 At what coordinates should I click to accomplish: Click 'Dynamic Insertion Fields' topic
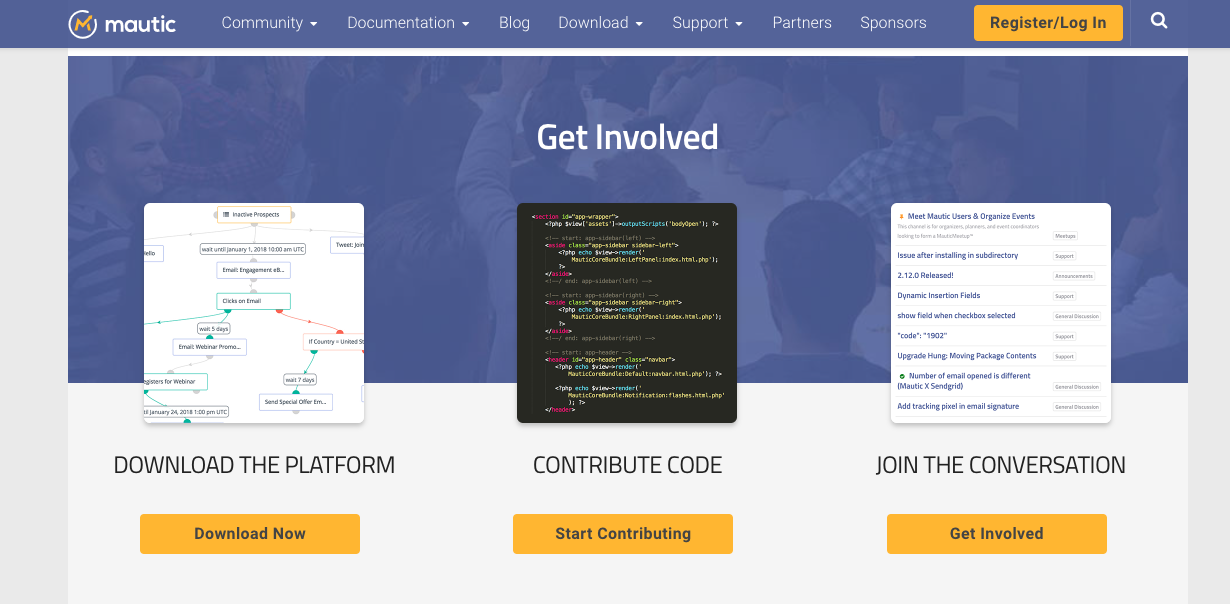938,295
